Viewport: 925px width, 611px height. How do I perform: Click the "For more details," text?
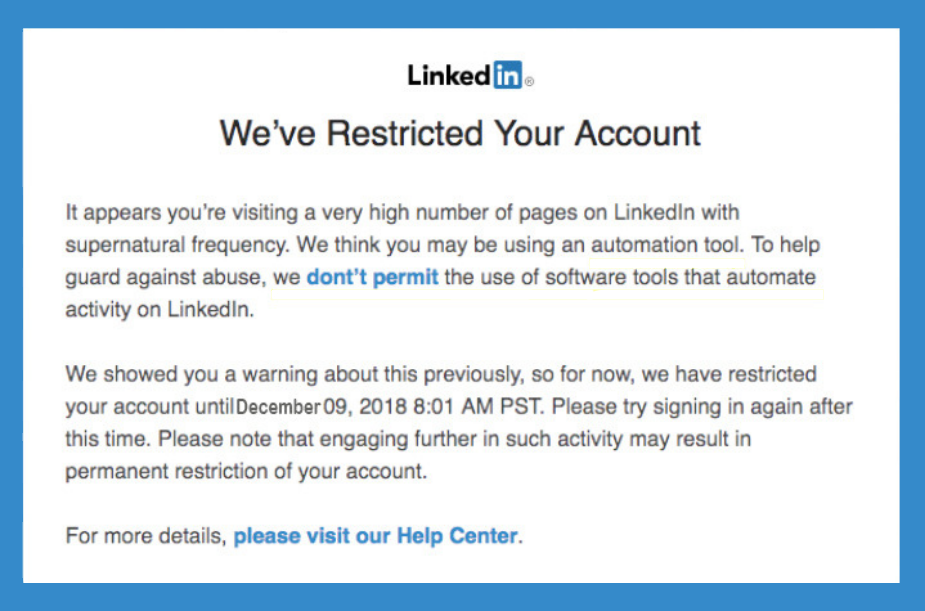tap(146, 536)
